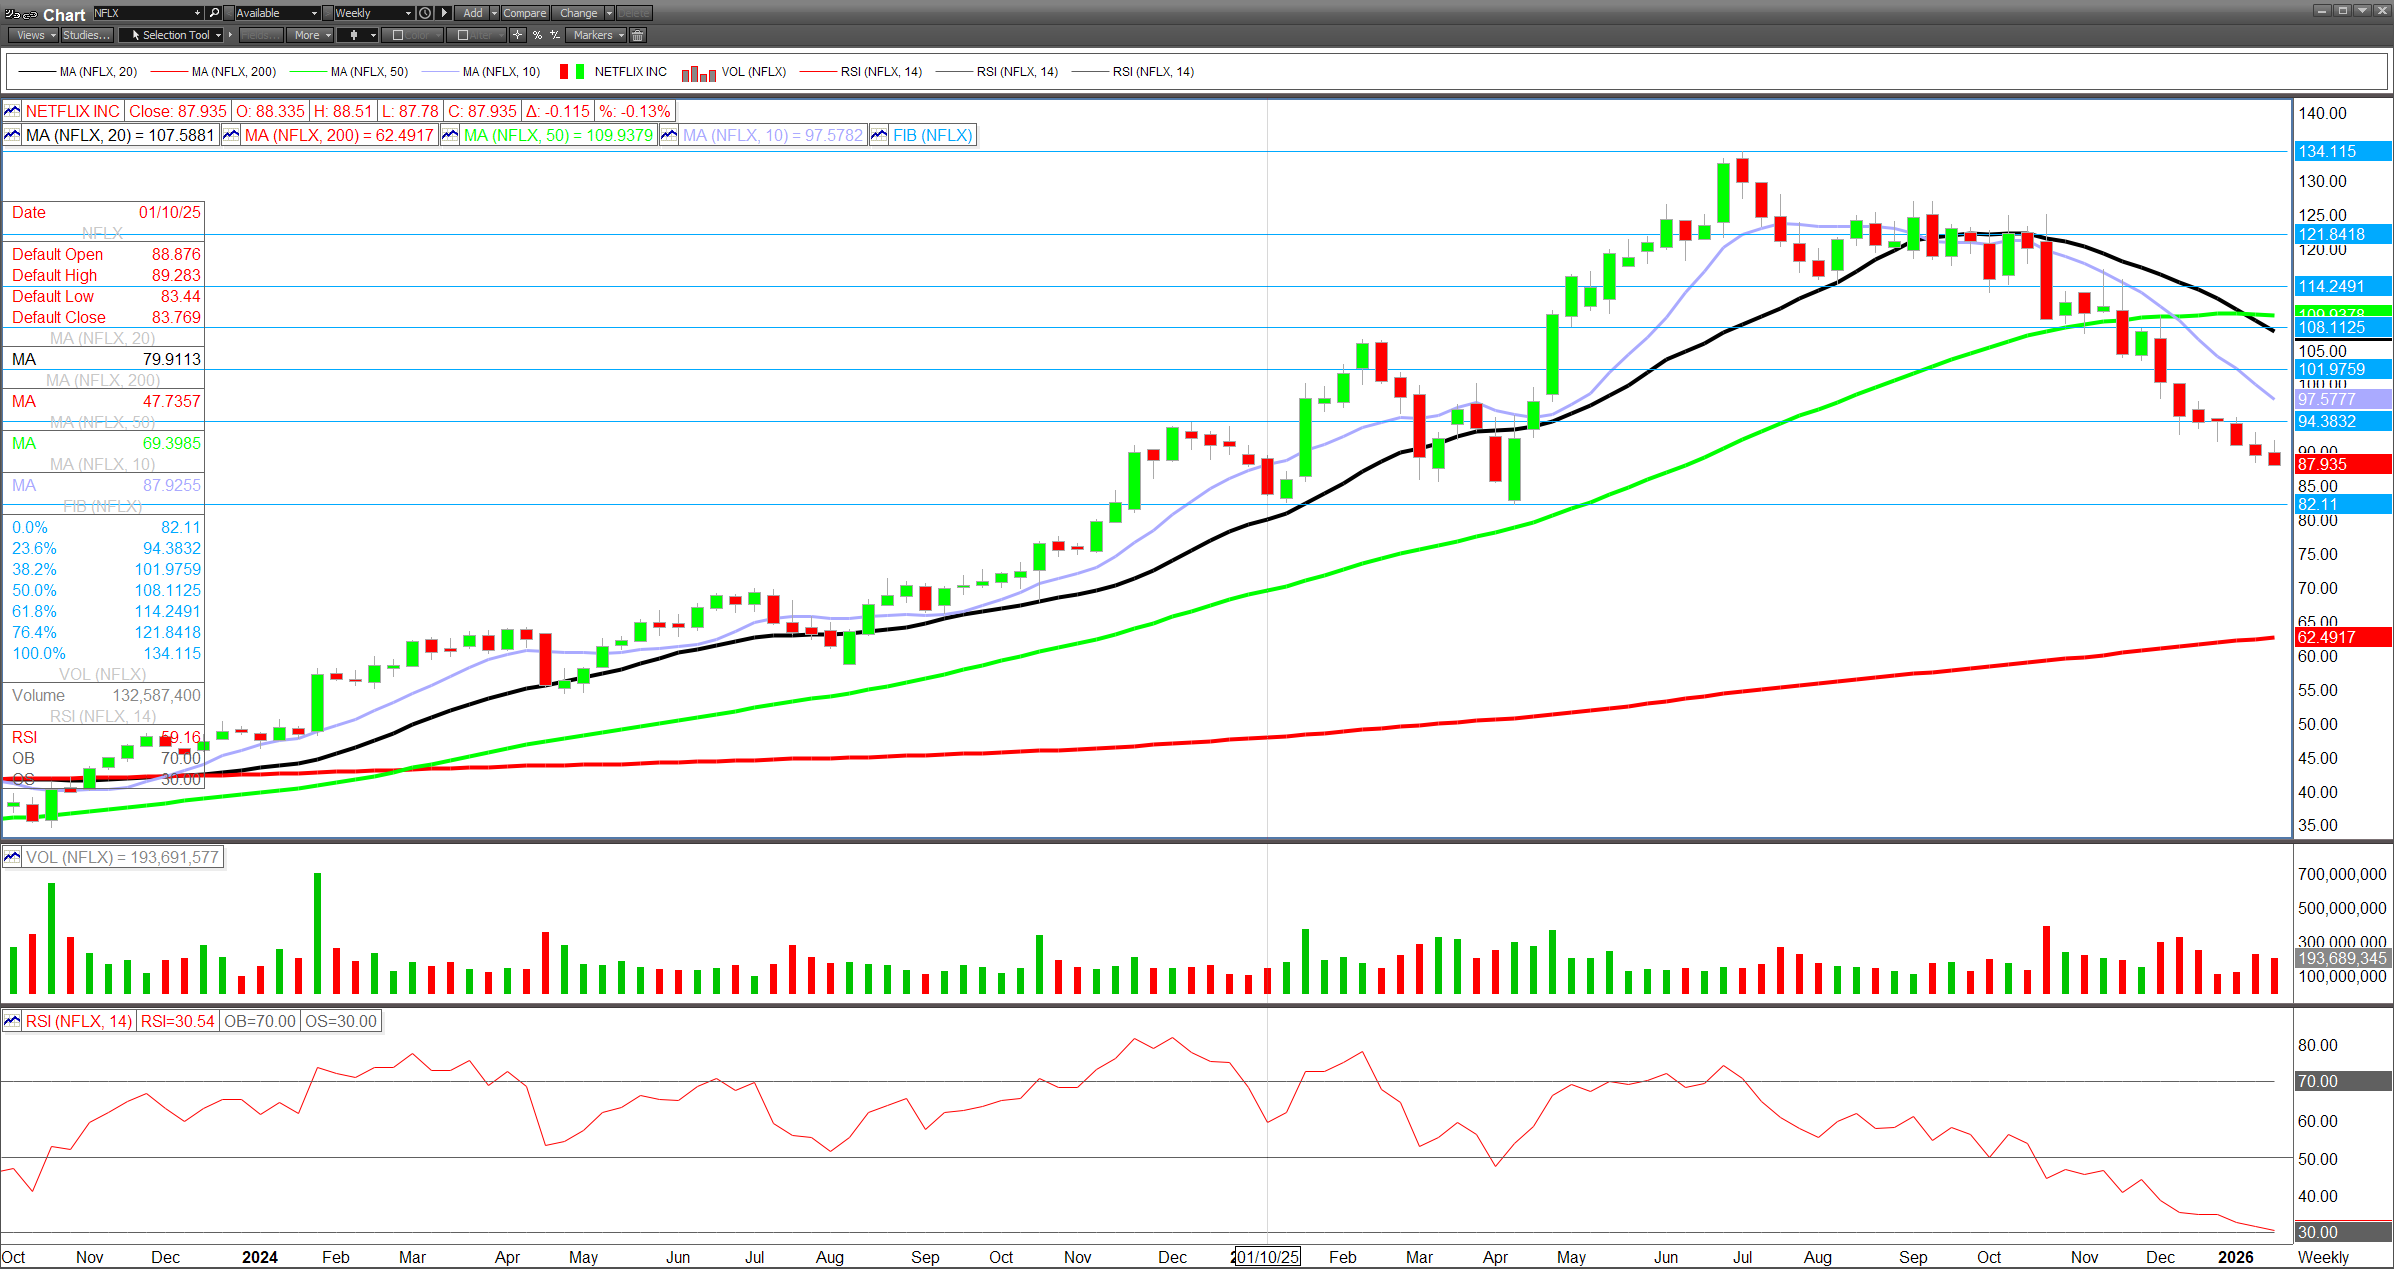The image size is (2394, 1269).
Task: Open the candlestick chart type dropdown
Action: click(373, 35)
